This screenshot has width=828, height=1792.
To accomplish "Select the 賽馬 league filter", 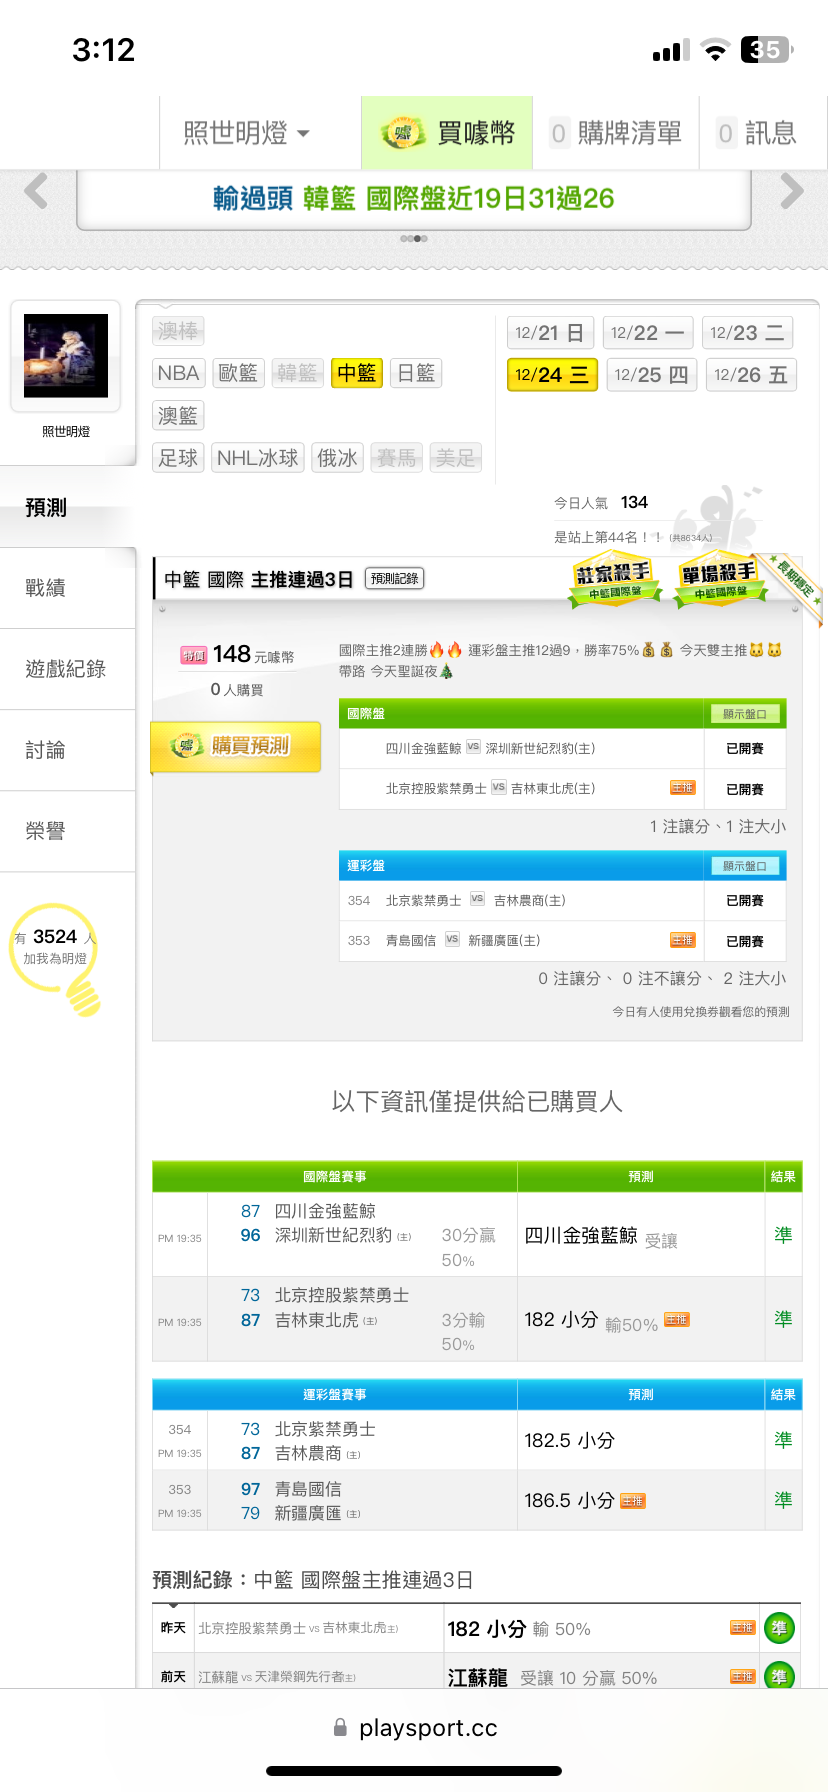I will [396, 458].
